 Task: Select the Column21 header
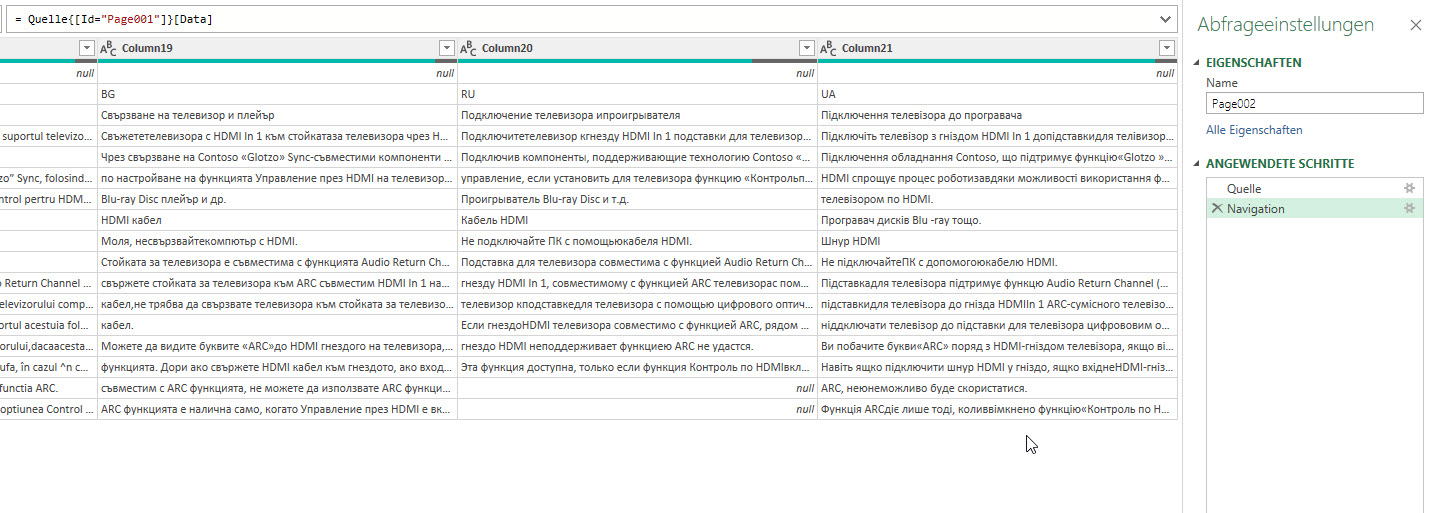[997, 48]
